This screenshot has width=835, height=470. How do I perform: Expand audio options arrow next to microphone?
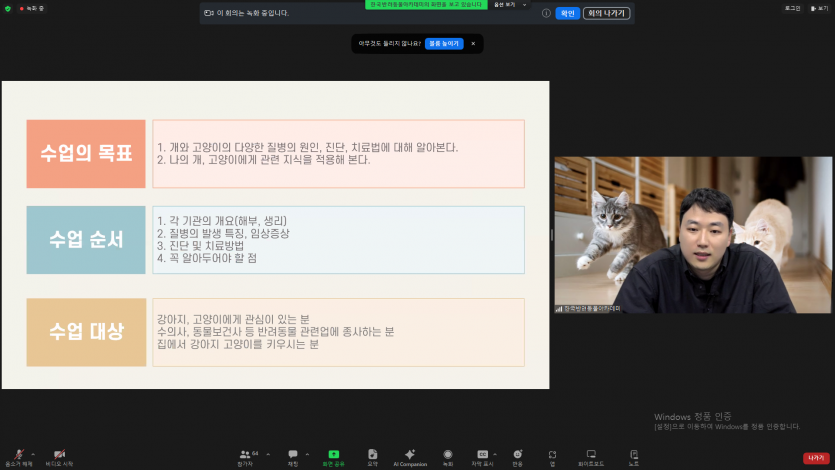33,454
